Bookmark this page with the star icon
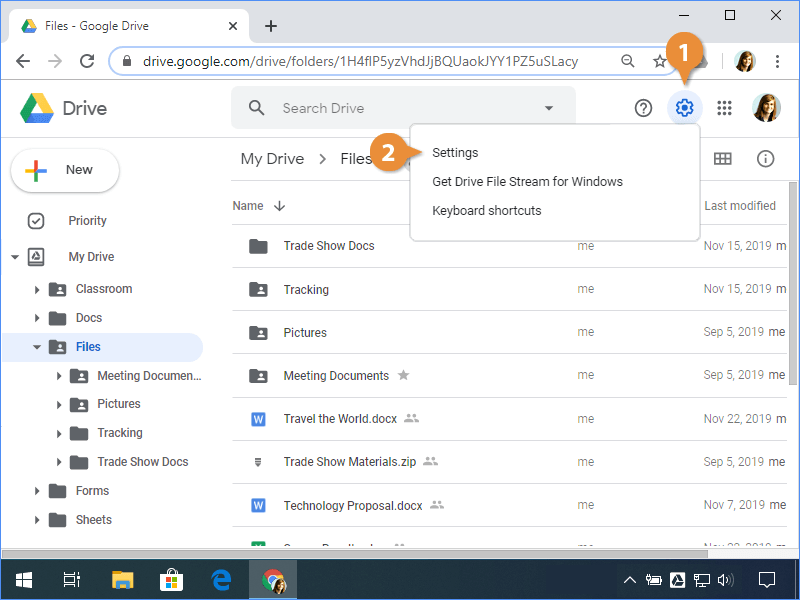Screen dimensions: 800x600 [x=659, y=61]
